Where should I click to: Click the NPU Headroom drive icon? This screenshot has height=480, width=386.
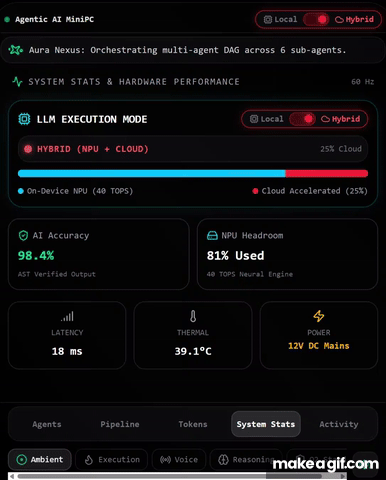(212, 236)
